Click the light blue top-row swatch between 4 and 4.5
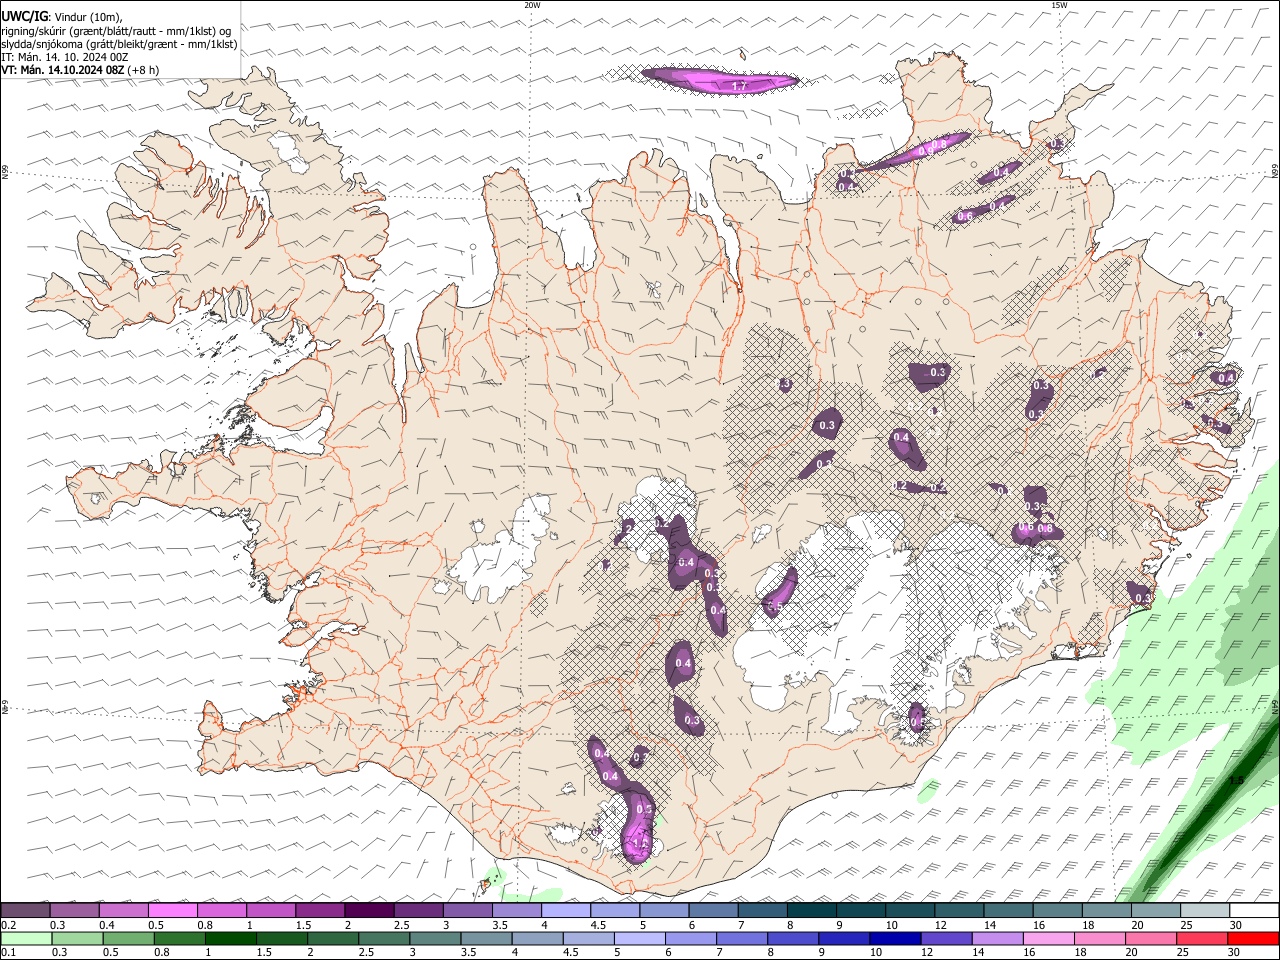This screenshot has width=1280, height=960. pos(566,911)
